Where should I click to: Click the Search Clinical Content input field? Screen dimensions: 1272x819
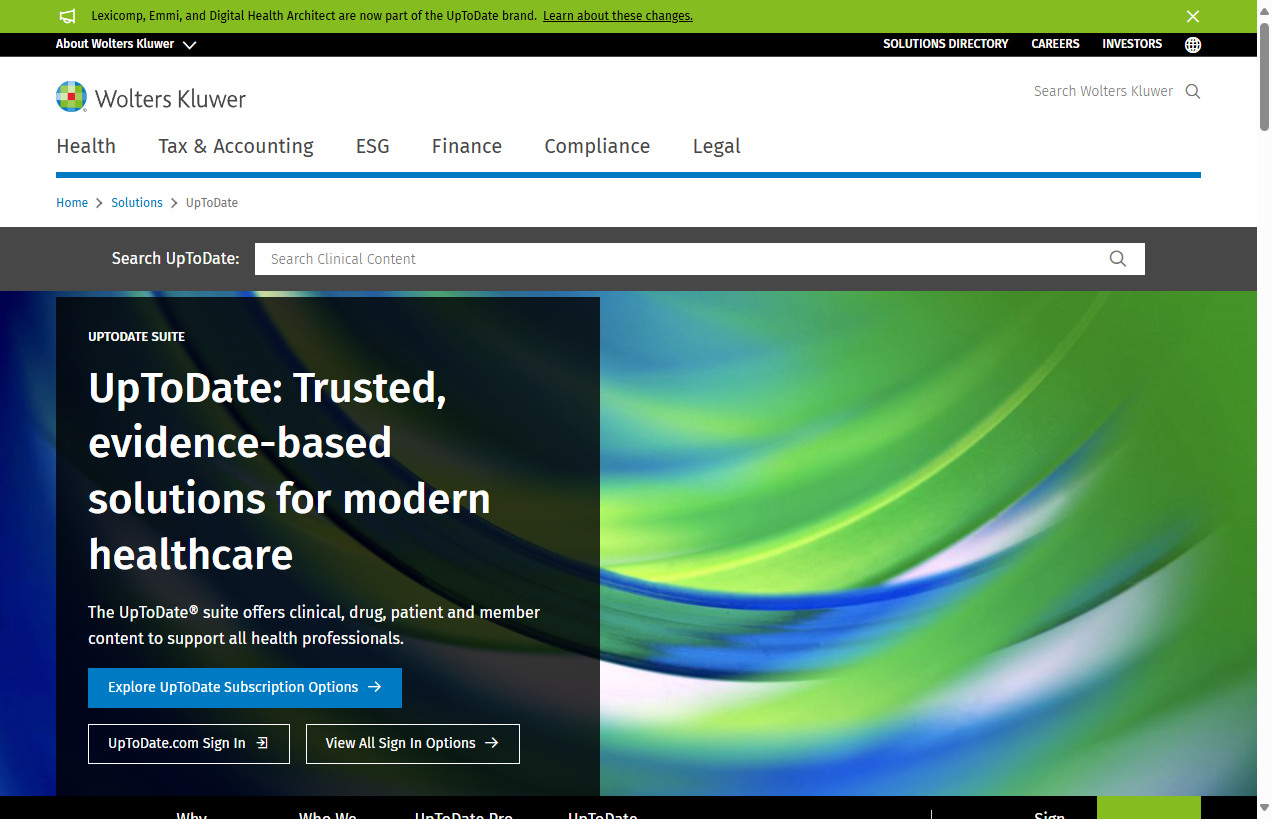tap(680, 259)
